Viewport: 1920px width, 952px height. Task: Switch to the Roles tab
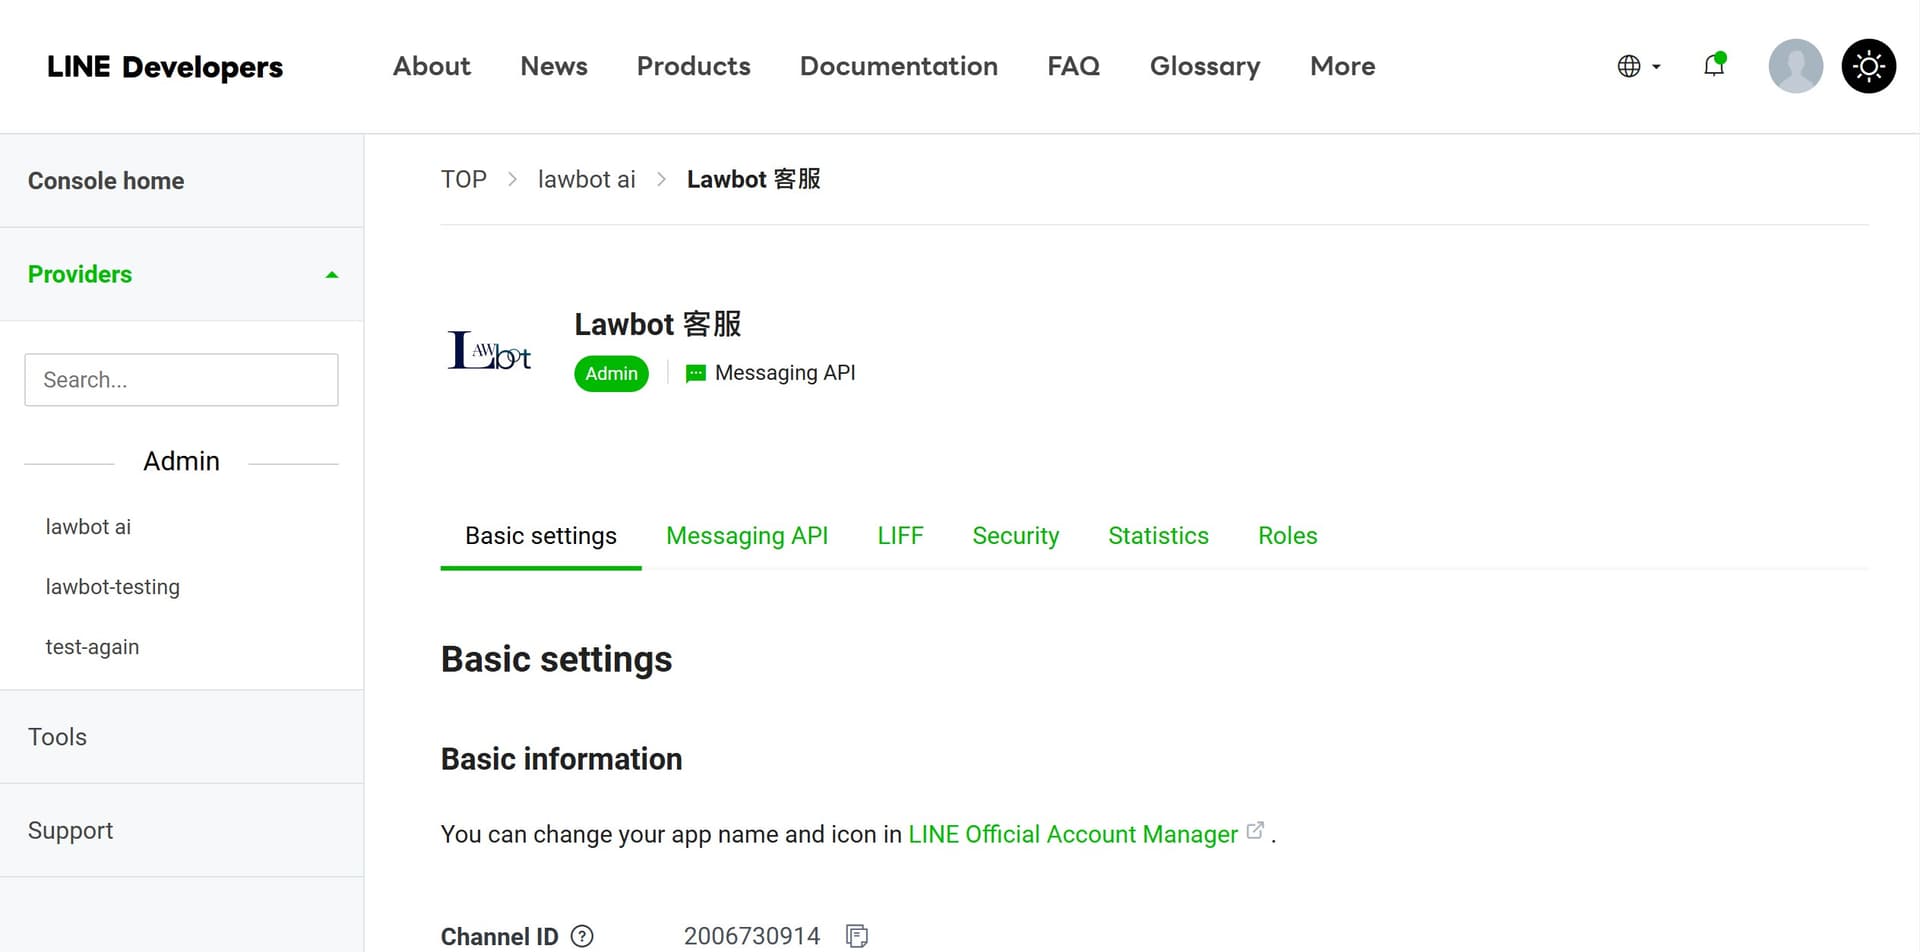click(1287, 536)
